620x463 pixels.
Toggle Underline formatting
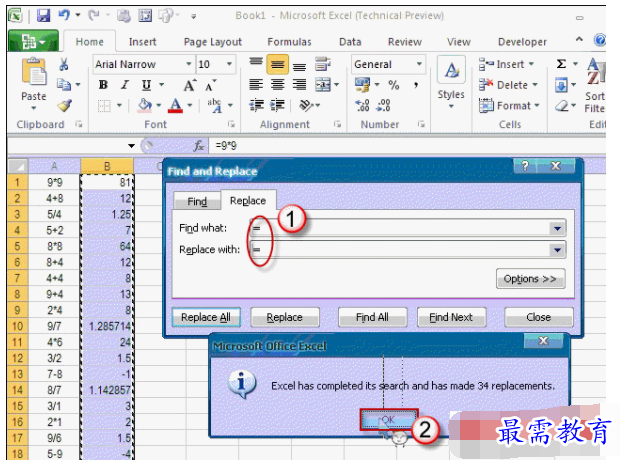pyautogui.click(x=146, y=85)
